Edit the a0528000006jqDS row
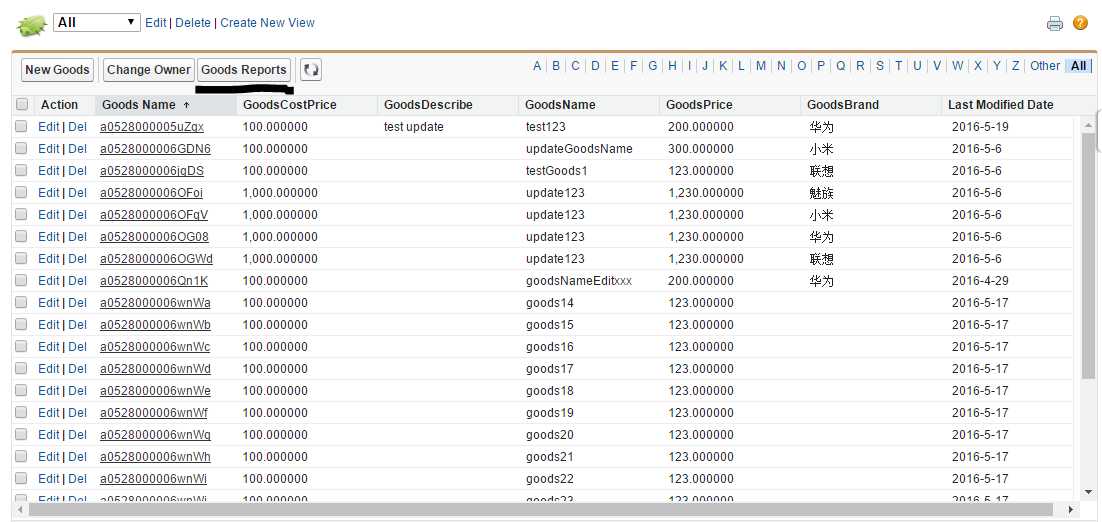The width and height of the screenshot is (1102, 522). (x=48, y=171)
